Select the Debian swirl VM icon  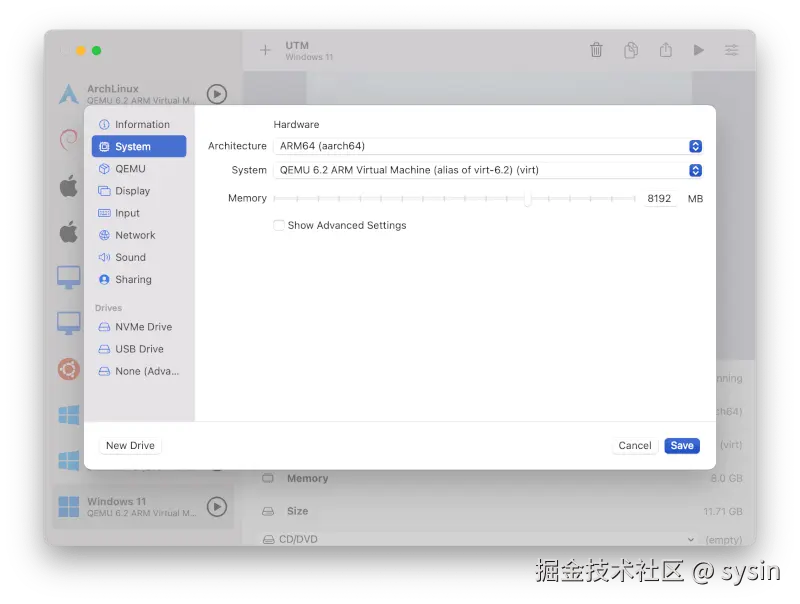click(68, 140)
